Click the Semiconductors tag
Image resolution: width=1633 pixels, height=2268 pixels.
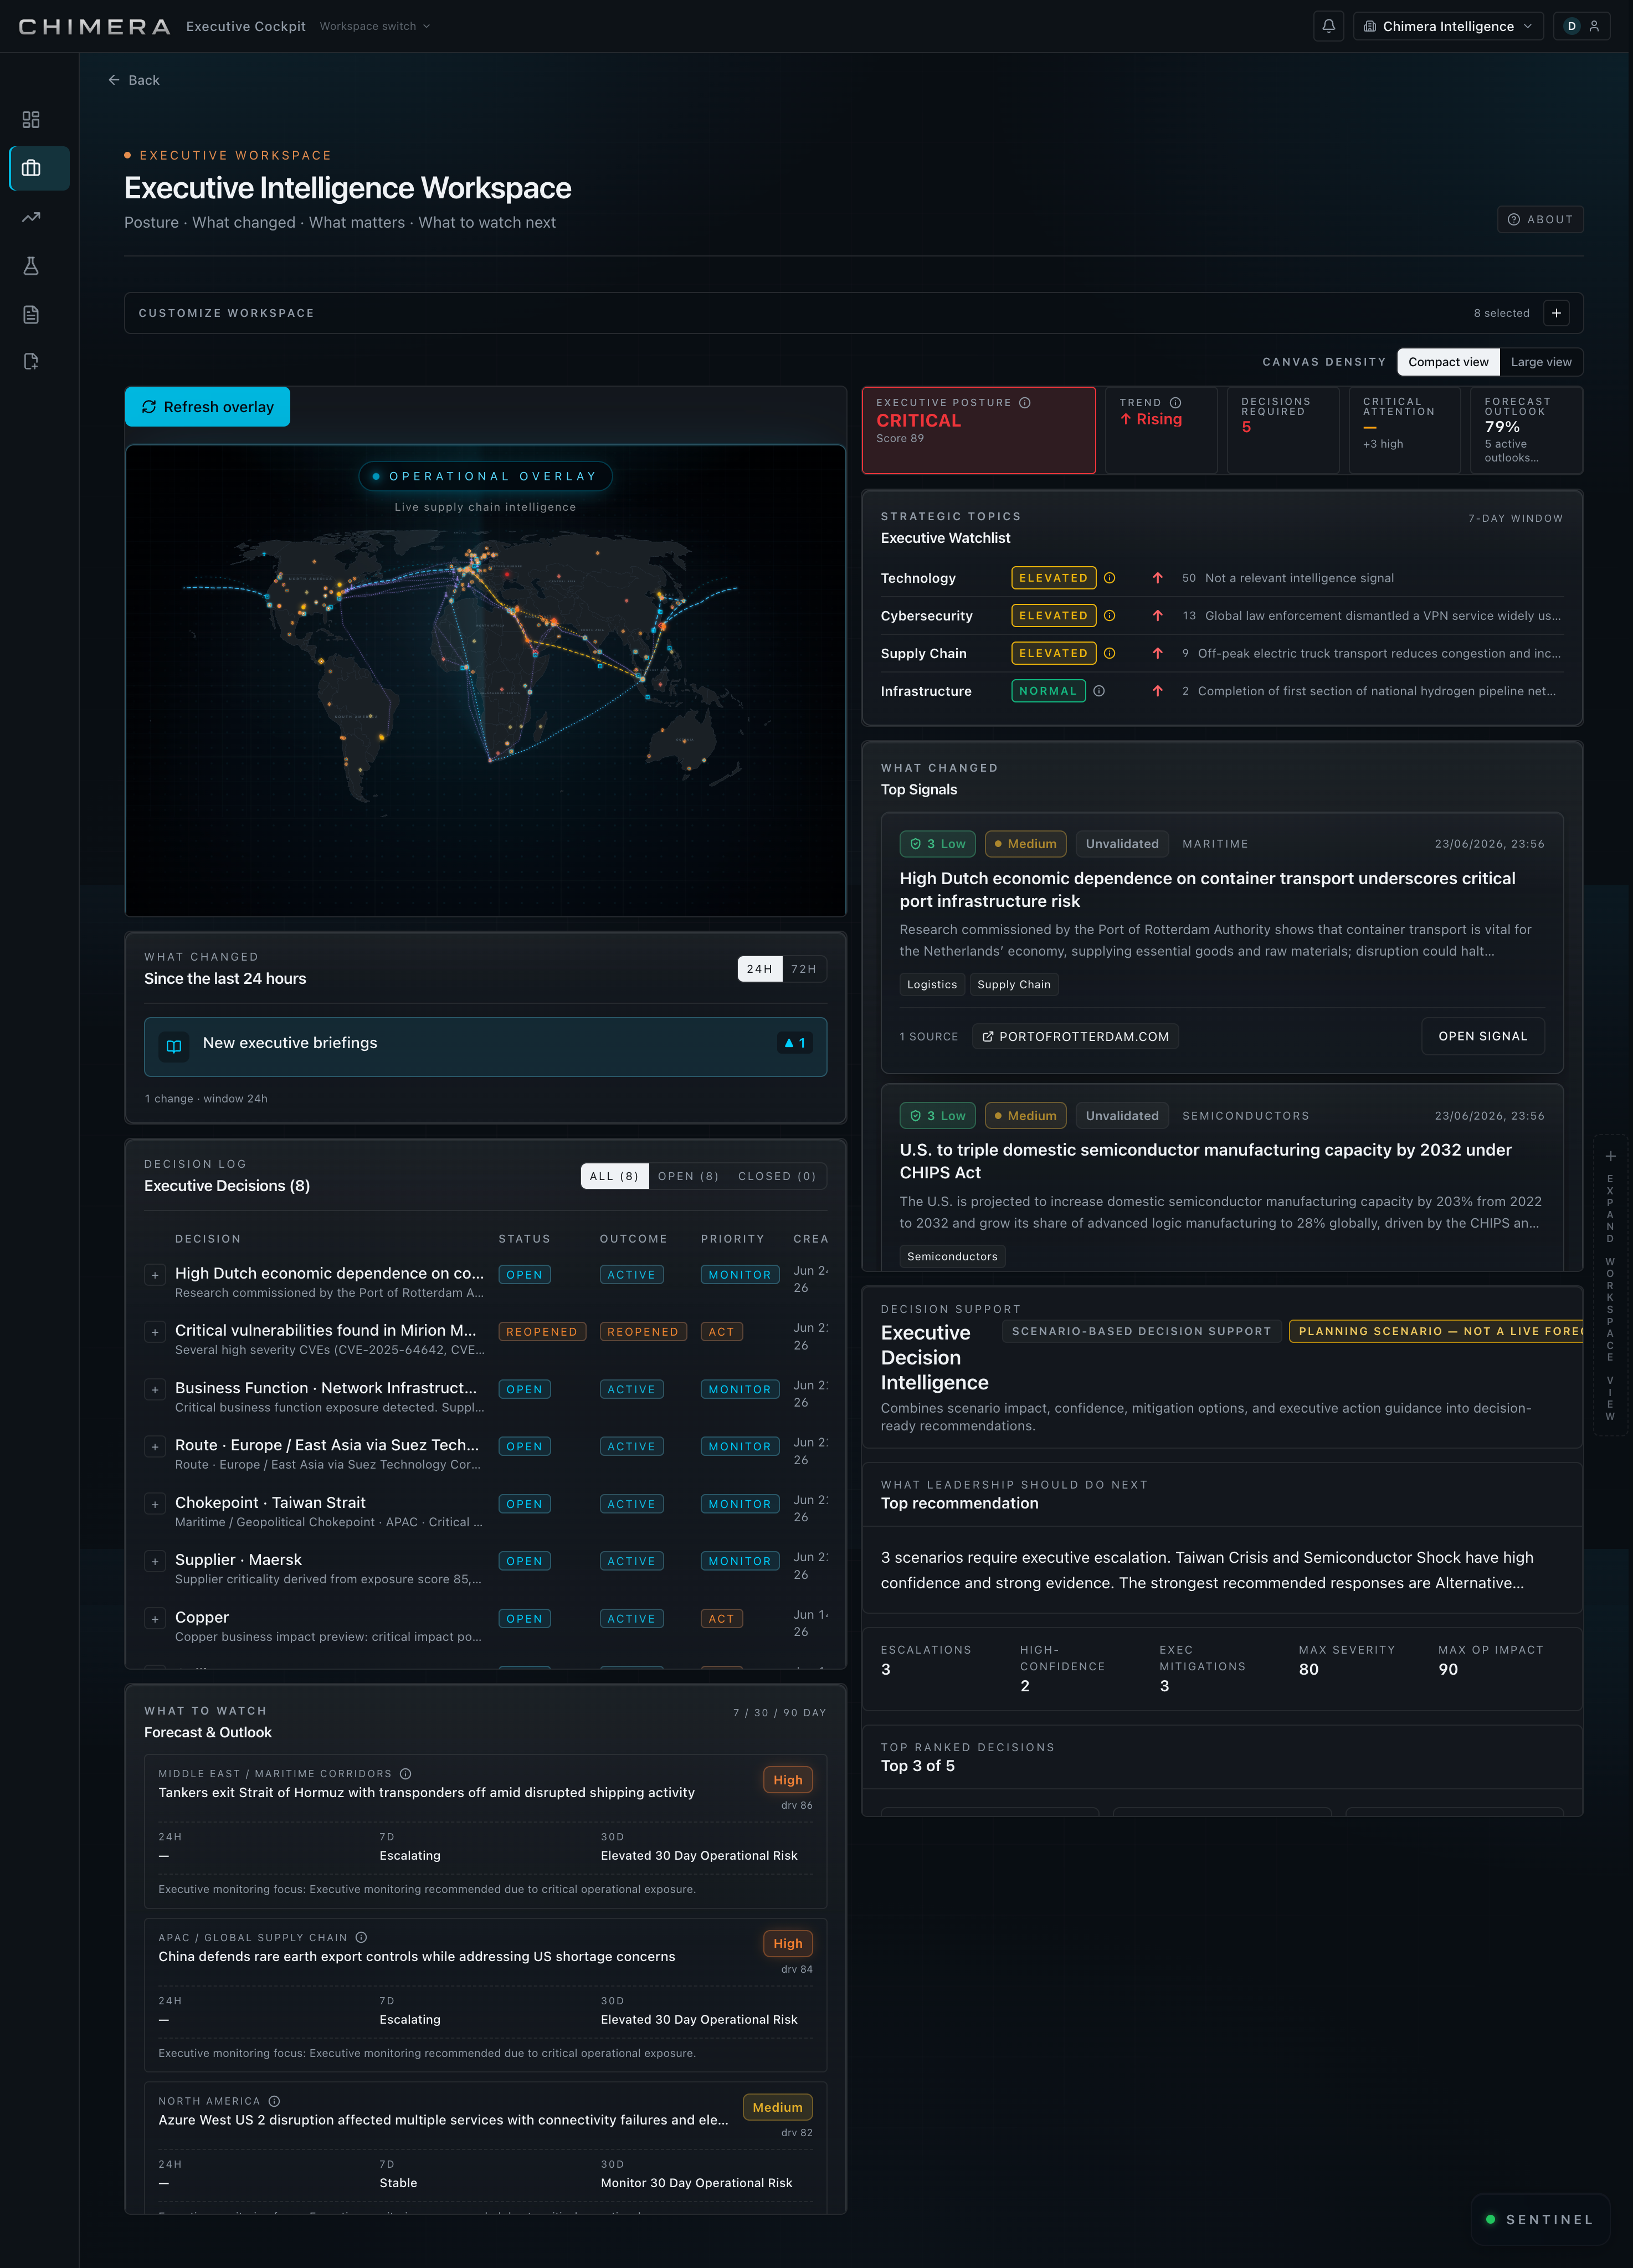952,1257
